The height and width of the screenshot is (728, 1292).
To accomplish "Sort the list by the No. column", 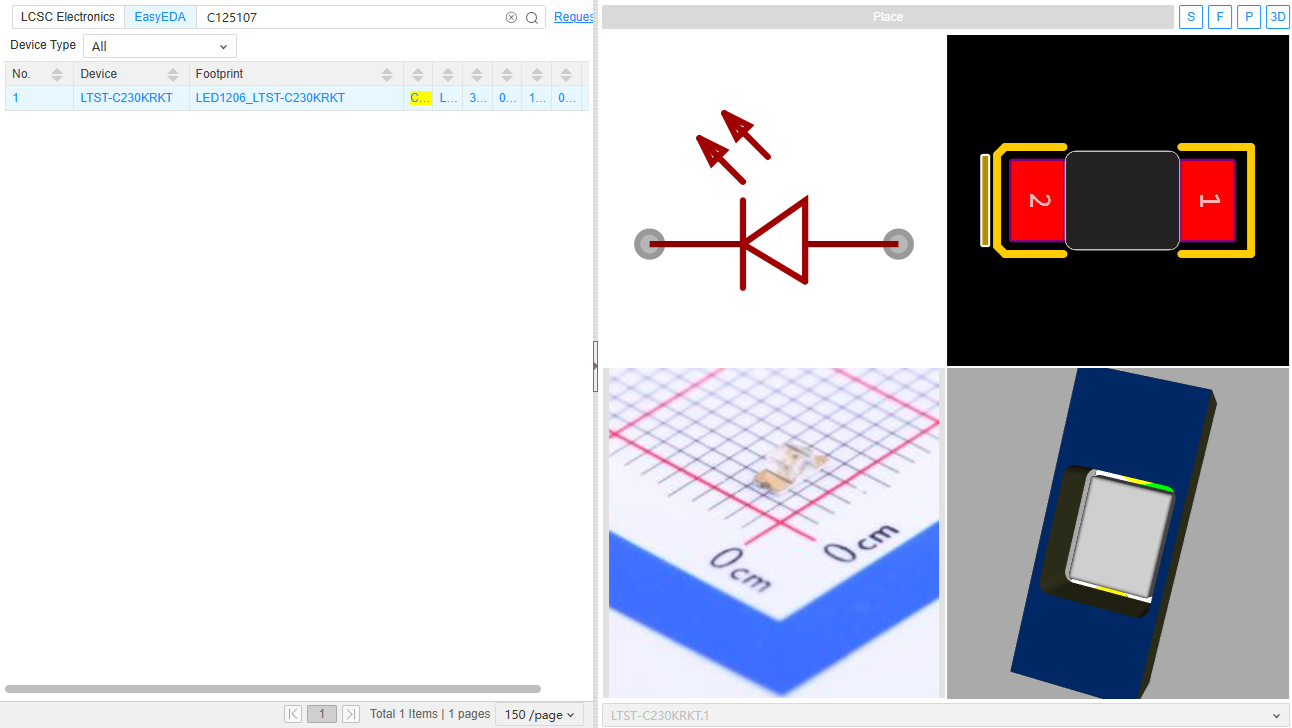I will 57,74.
